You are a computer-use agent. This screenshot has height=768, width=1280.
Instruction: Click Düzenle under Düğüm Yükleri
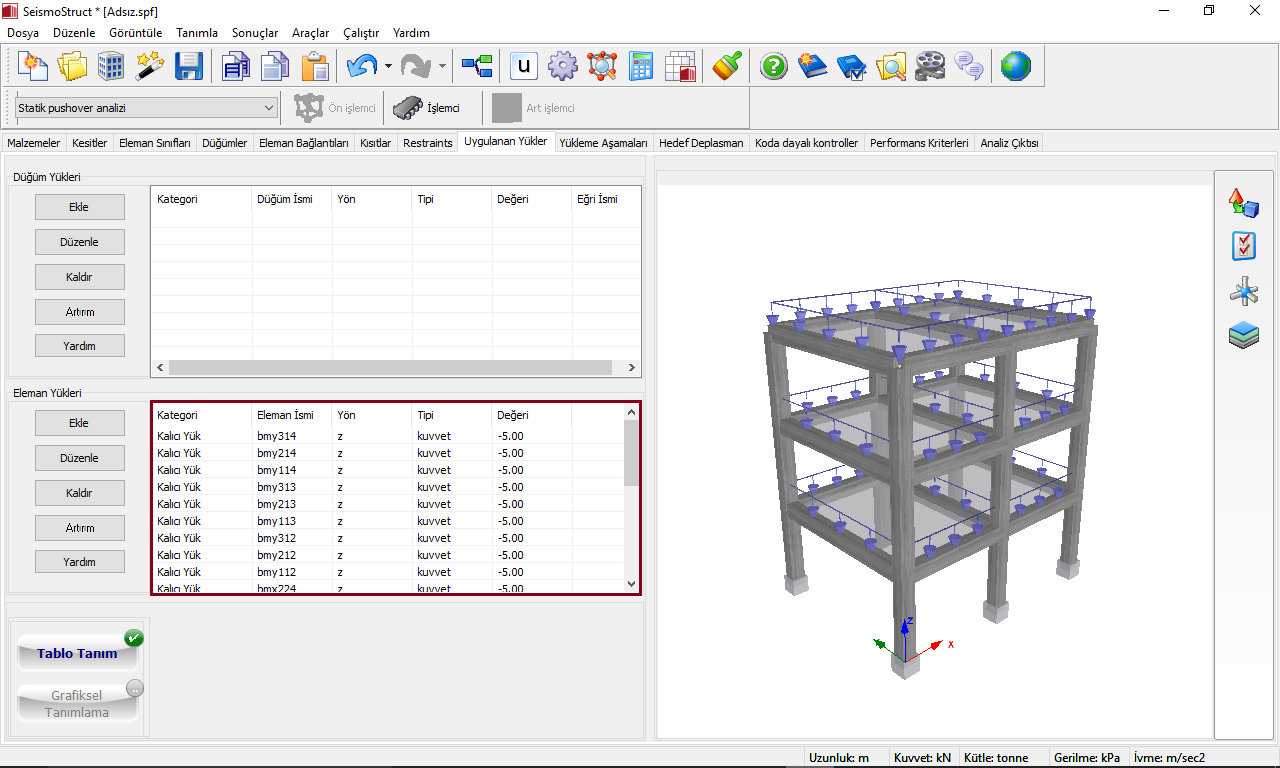coord(79,242)
